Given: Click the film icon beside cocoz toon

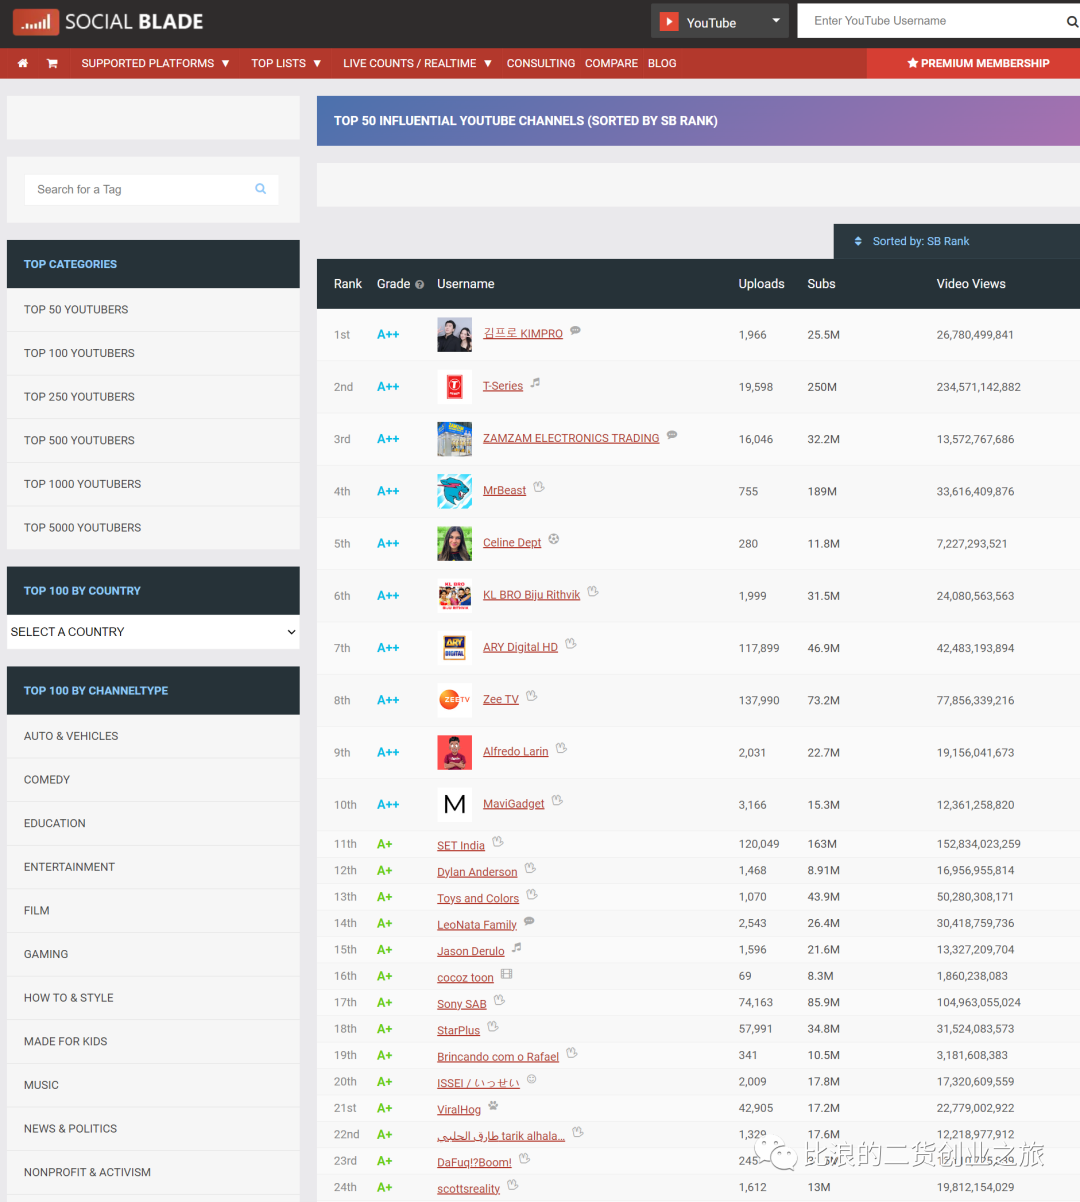Looking at the screenshot, I should click(506, 974).
